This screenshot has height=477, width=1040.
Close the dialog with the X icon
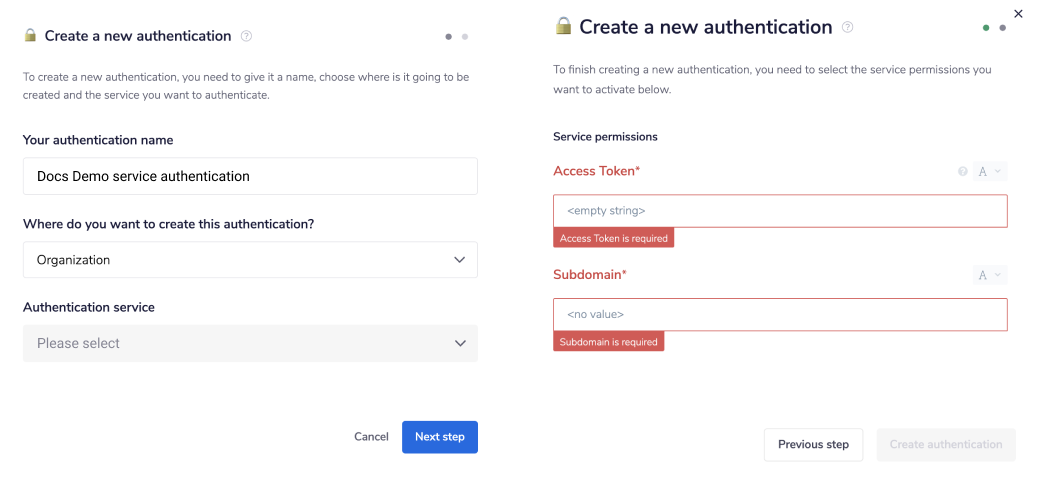[x=1019, y=14]
